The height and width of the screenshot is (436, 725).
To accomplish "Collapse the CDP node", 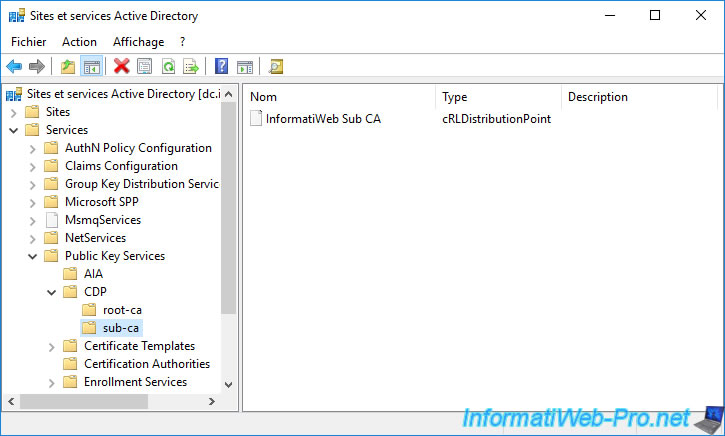I will click(51, 293).
